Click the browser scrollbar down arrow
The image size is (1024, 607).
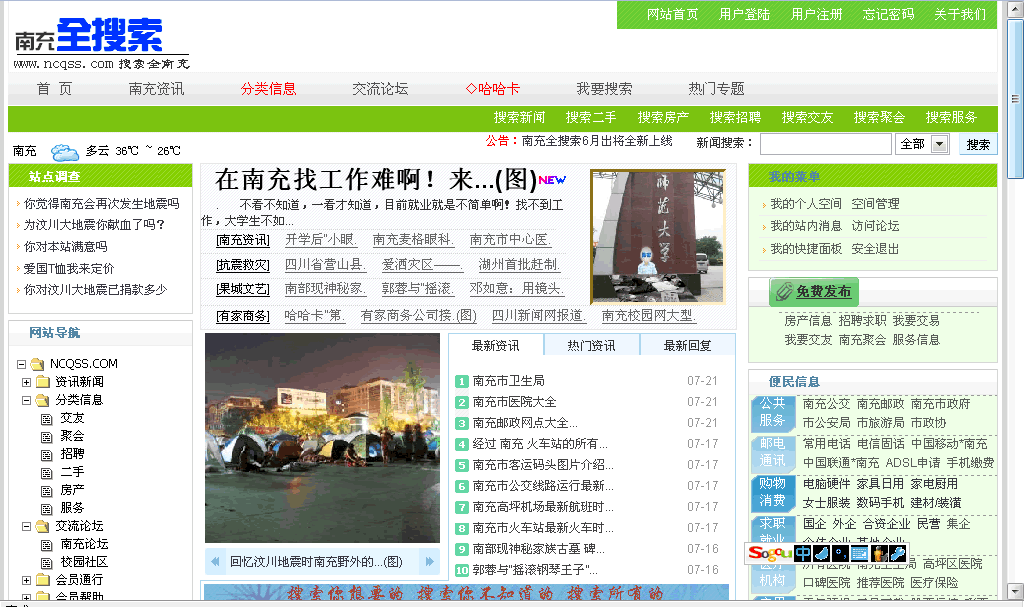point(1015,591)
